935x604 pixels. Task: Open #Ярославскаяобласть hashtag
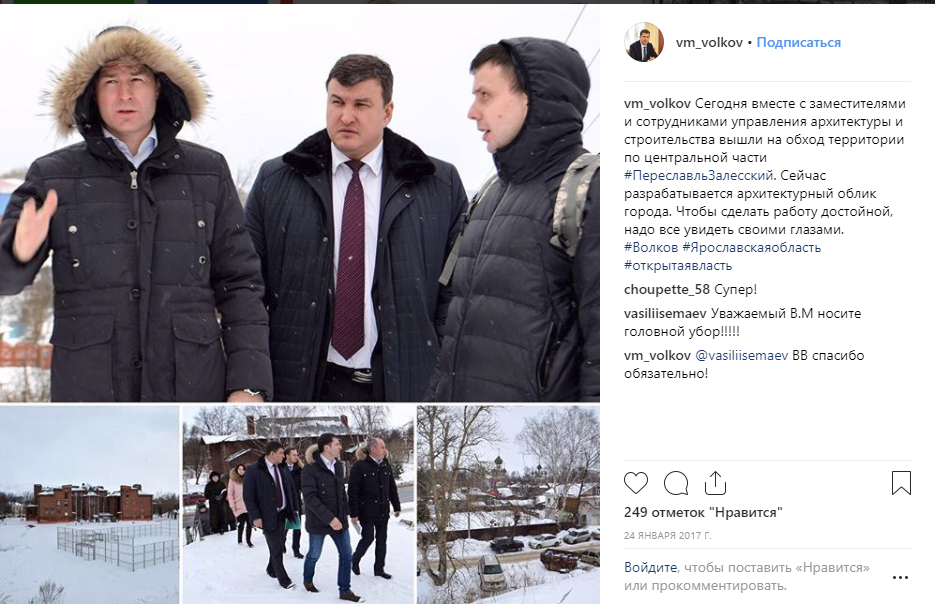click(751, 247)
